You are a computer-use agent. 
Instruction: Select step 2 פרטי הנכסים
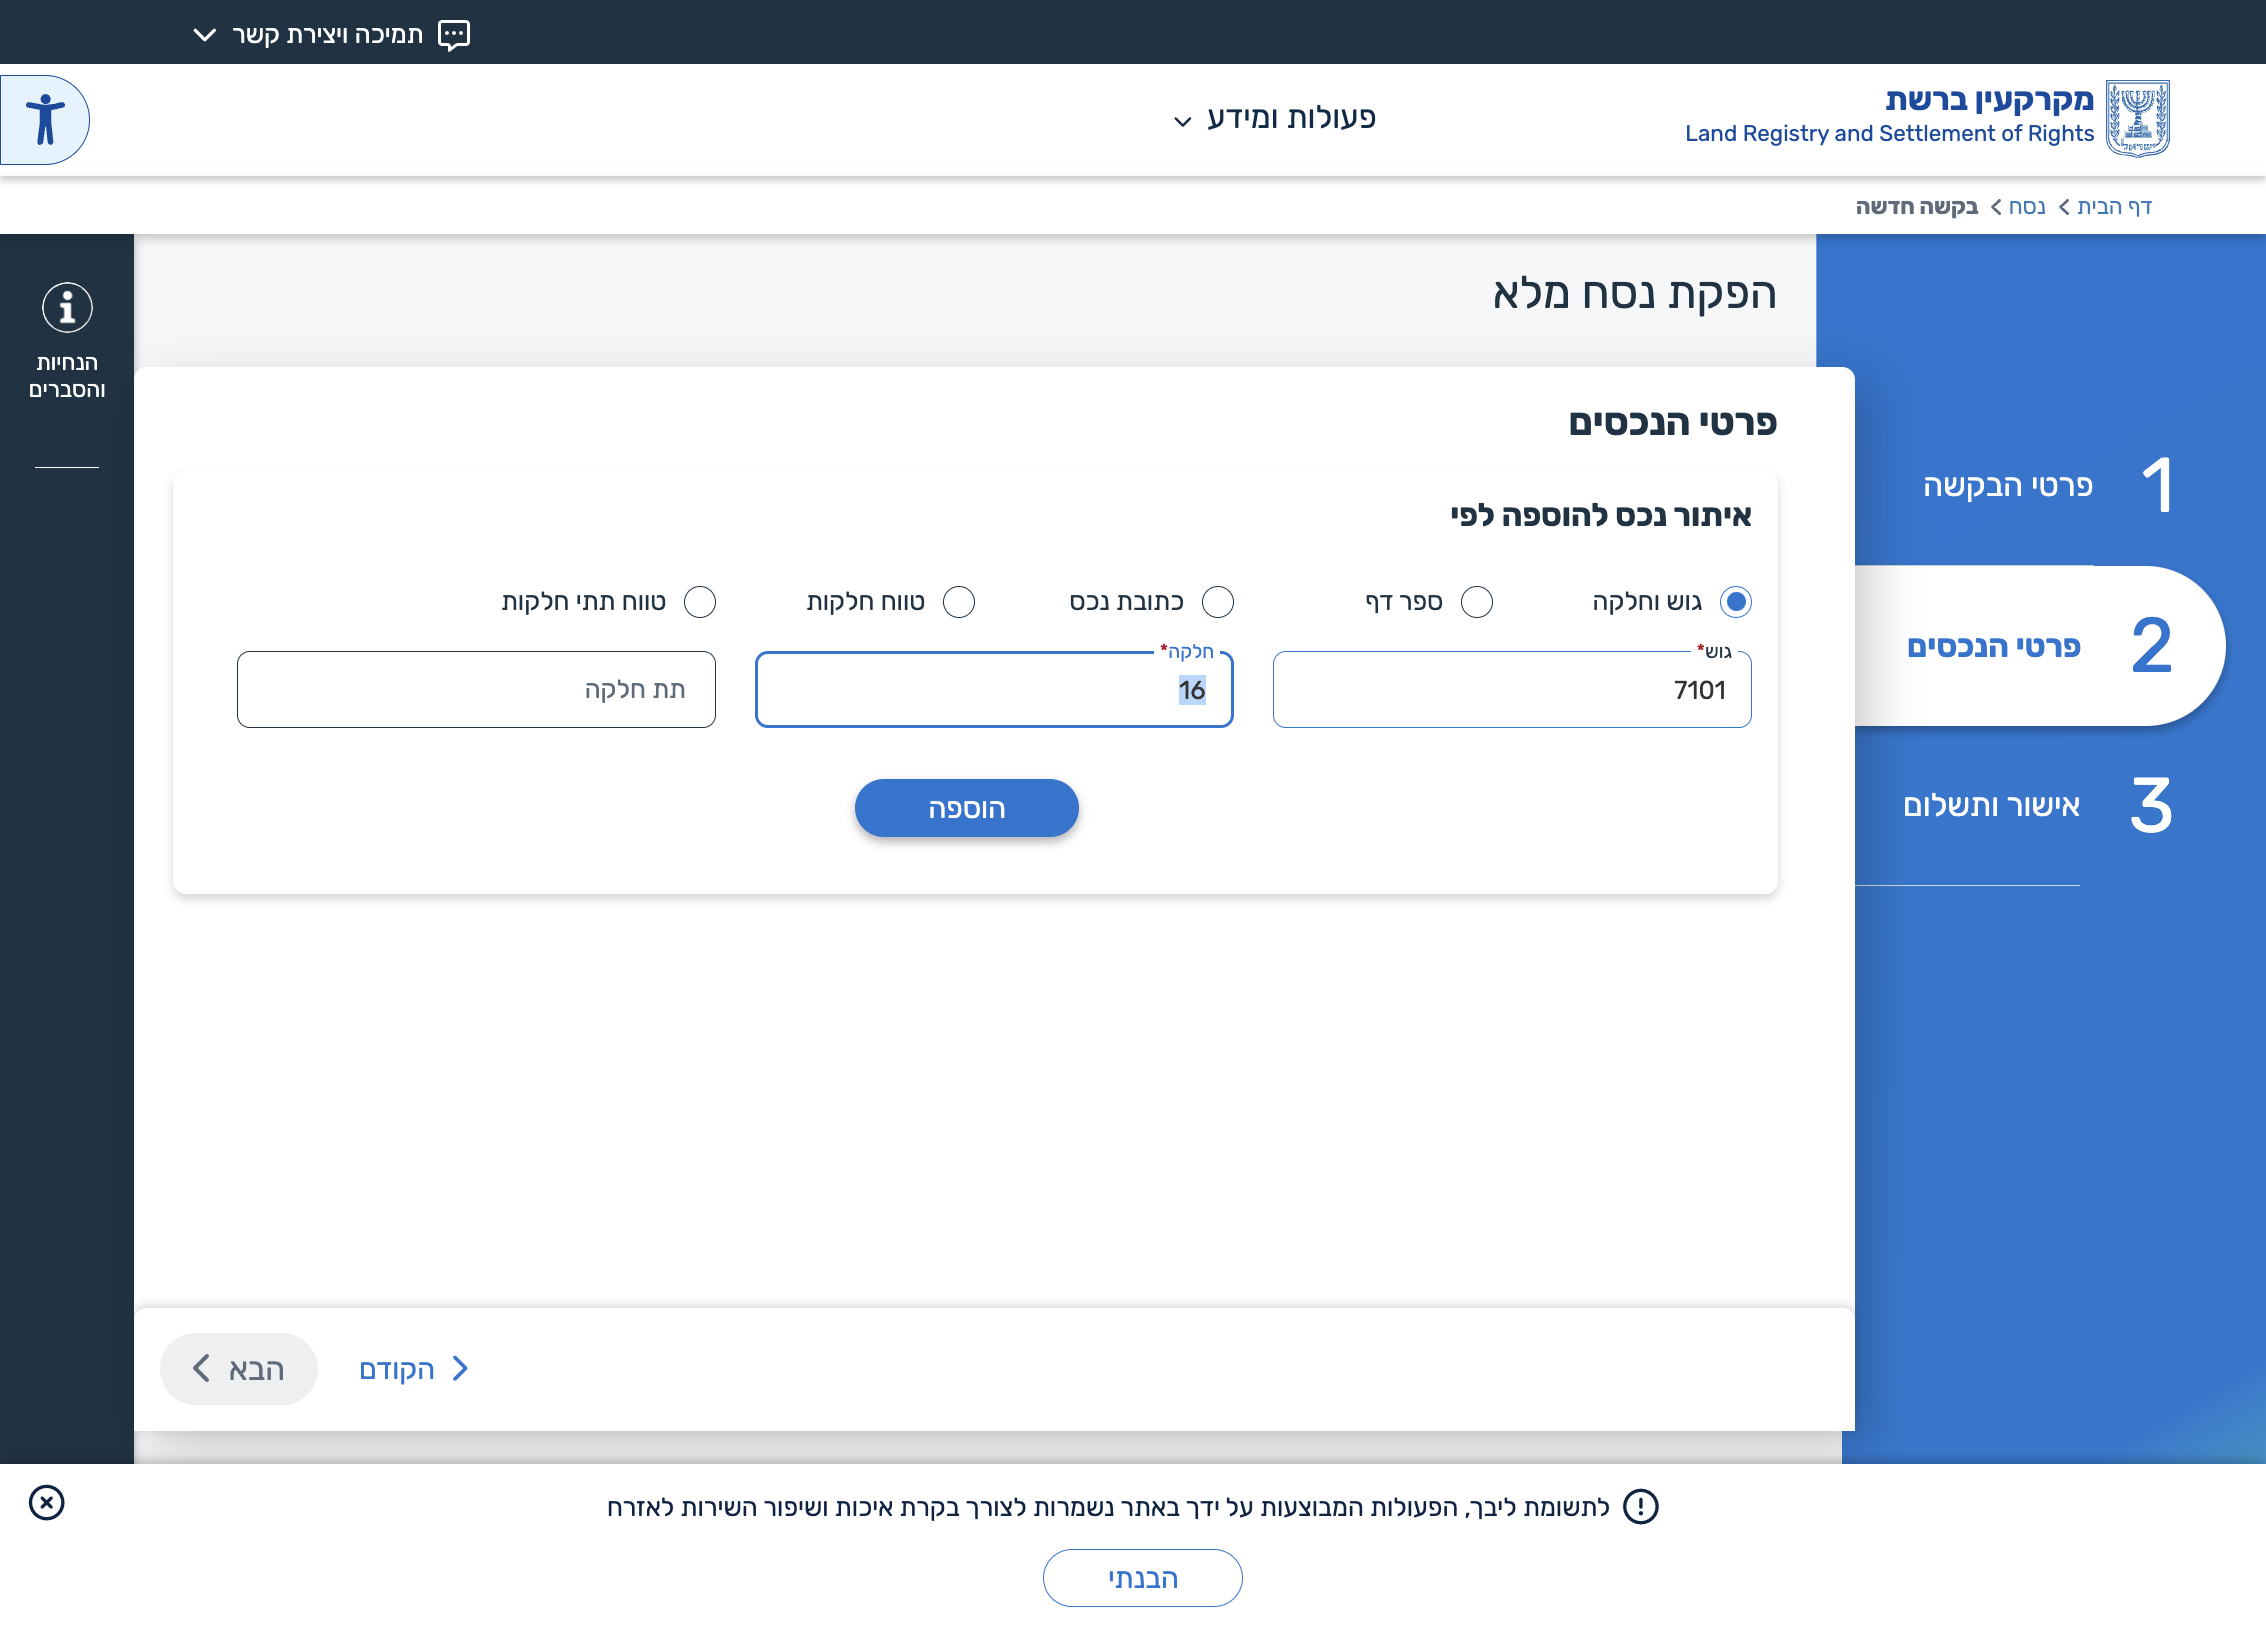point(2038,646)
